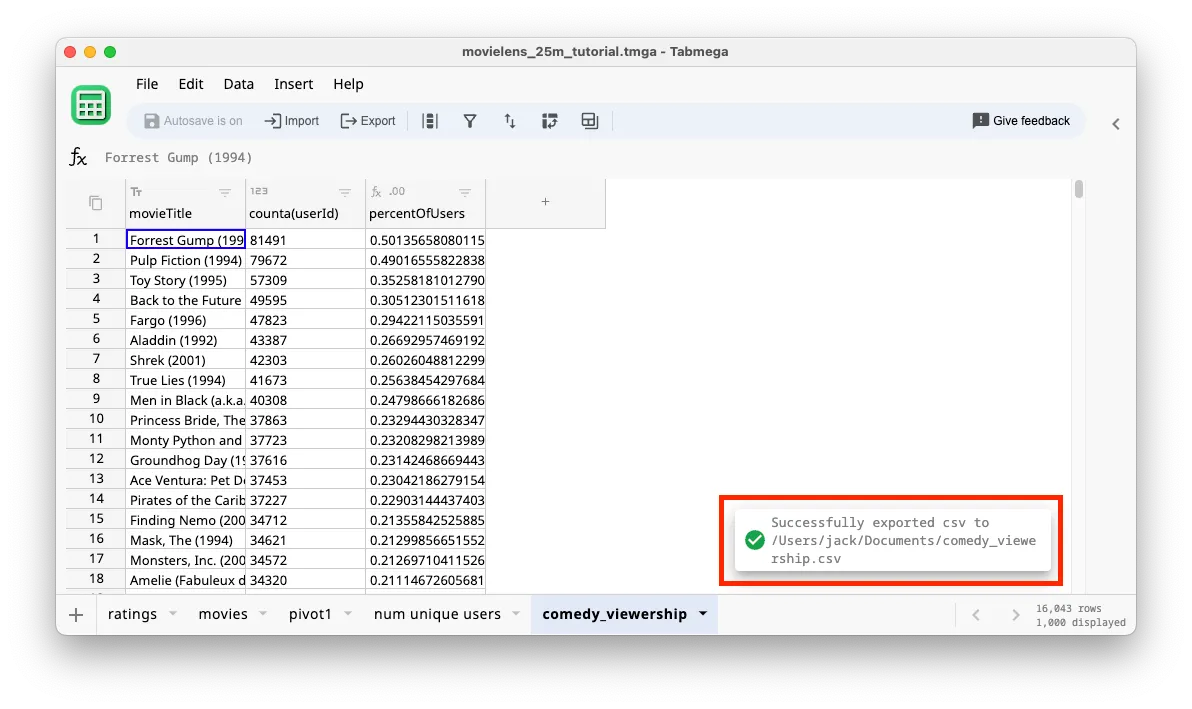Select the join tables icon in the toolbar
The height and width of the screenshot is (709, 1192).
coord(589,120)
